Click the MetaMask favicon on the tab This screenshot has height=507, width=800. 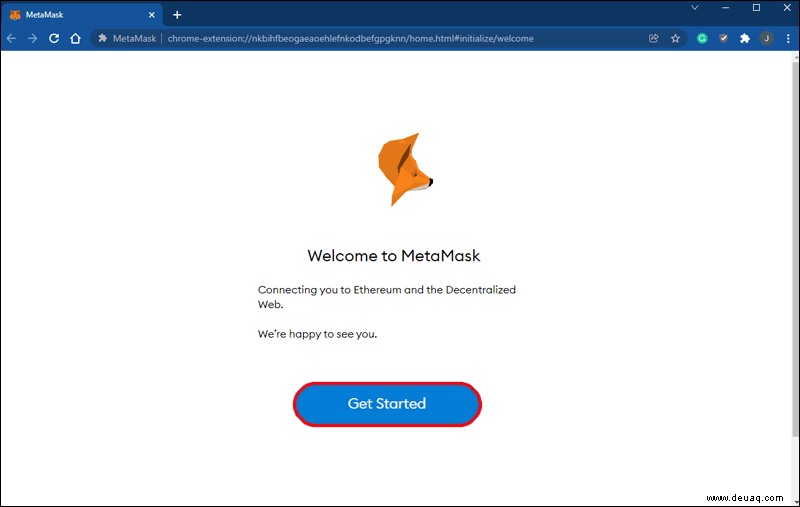[15, 15]
